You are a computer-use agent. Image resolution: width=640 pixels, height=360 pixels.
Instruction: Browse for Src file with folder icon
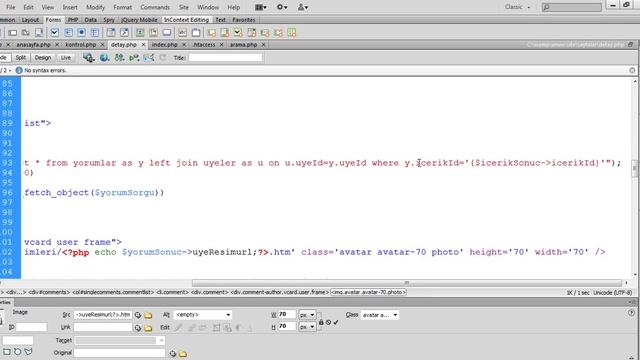(148, 315)
